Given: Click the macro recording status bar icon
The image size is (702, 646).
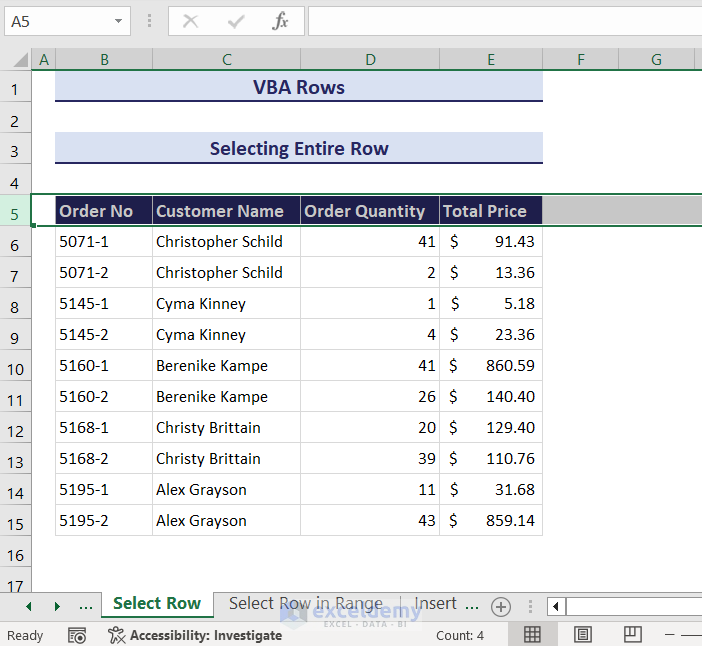Looking at the screenshot, I should 77,635.
